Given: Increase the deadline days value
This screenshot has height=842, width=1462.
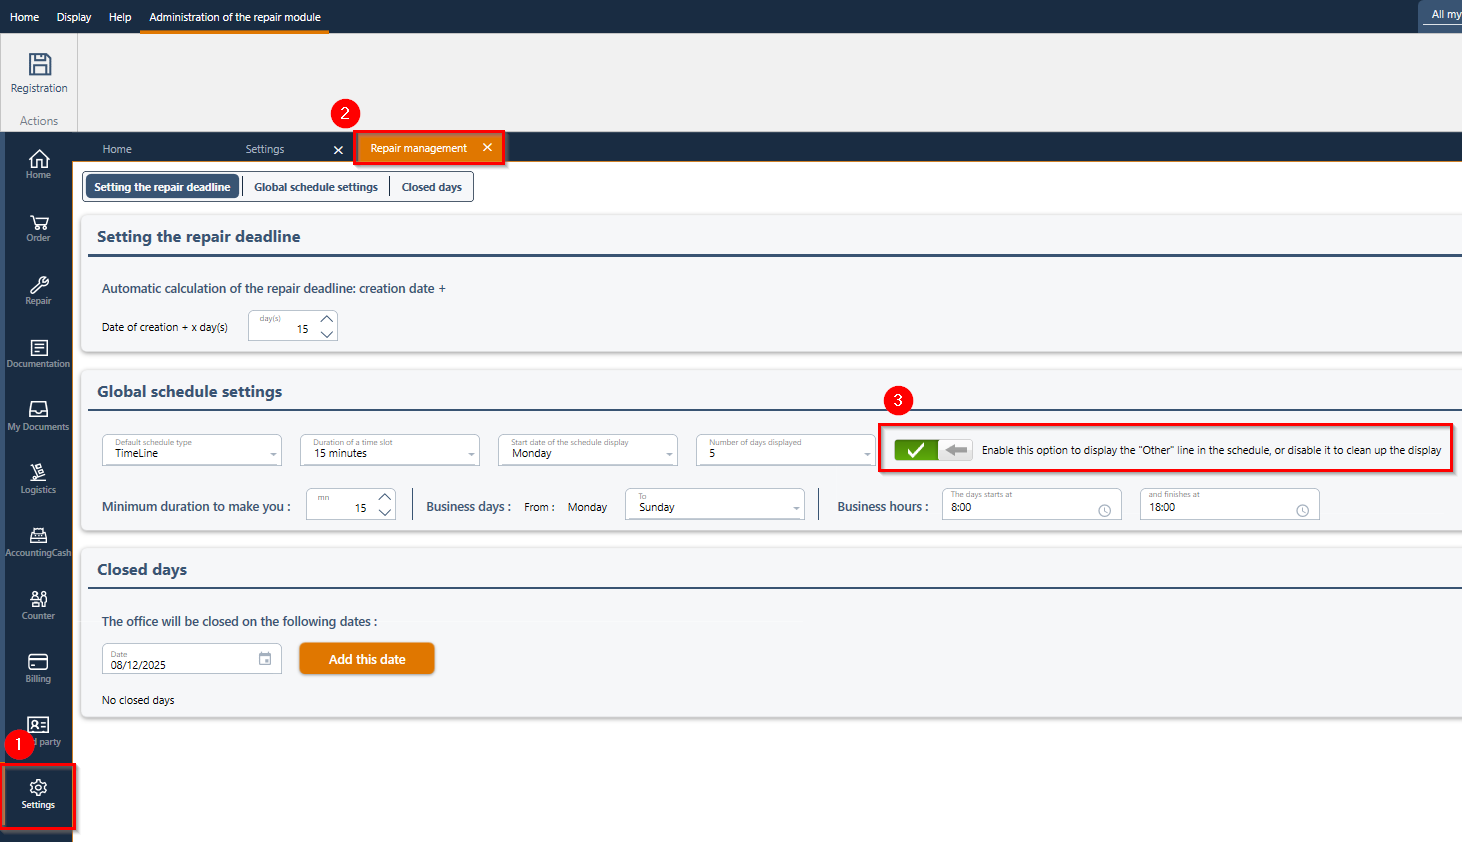Looking at the screenshot, I should click(x=327, y=319).
